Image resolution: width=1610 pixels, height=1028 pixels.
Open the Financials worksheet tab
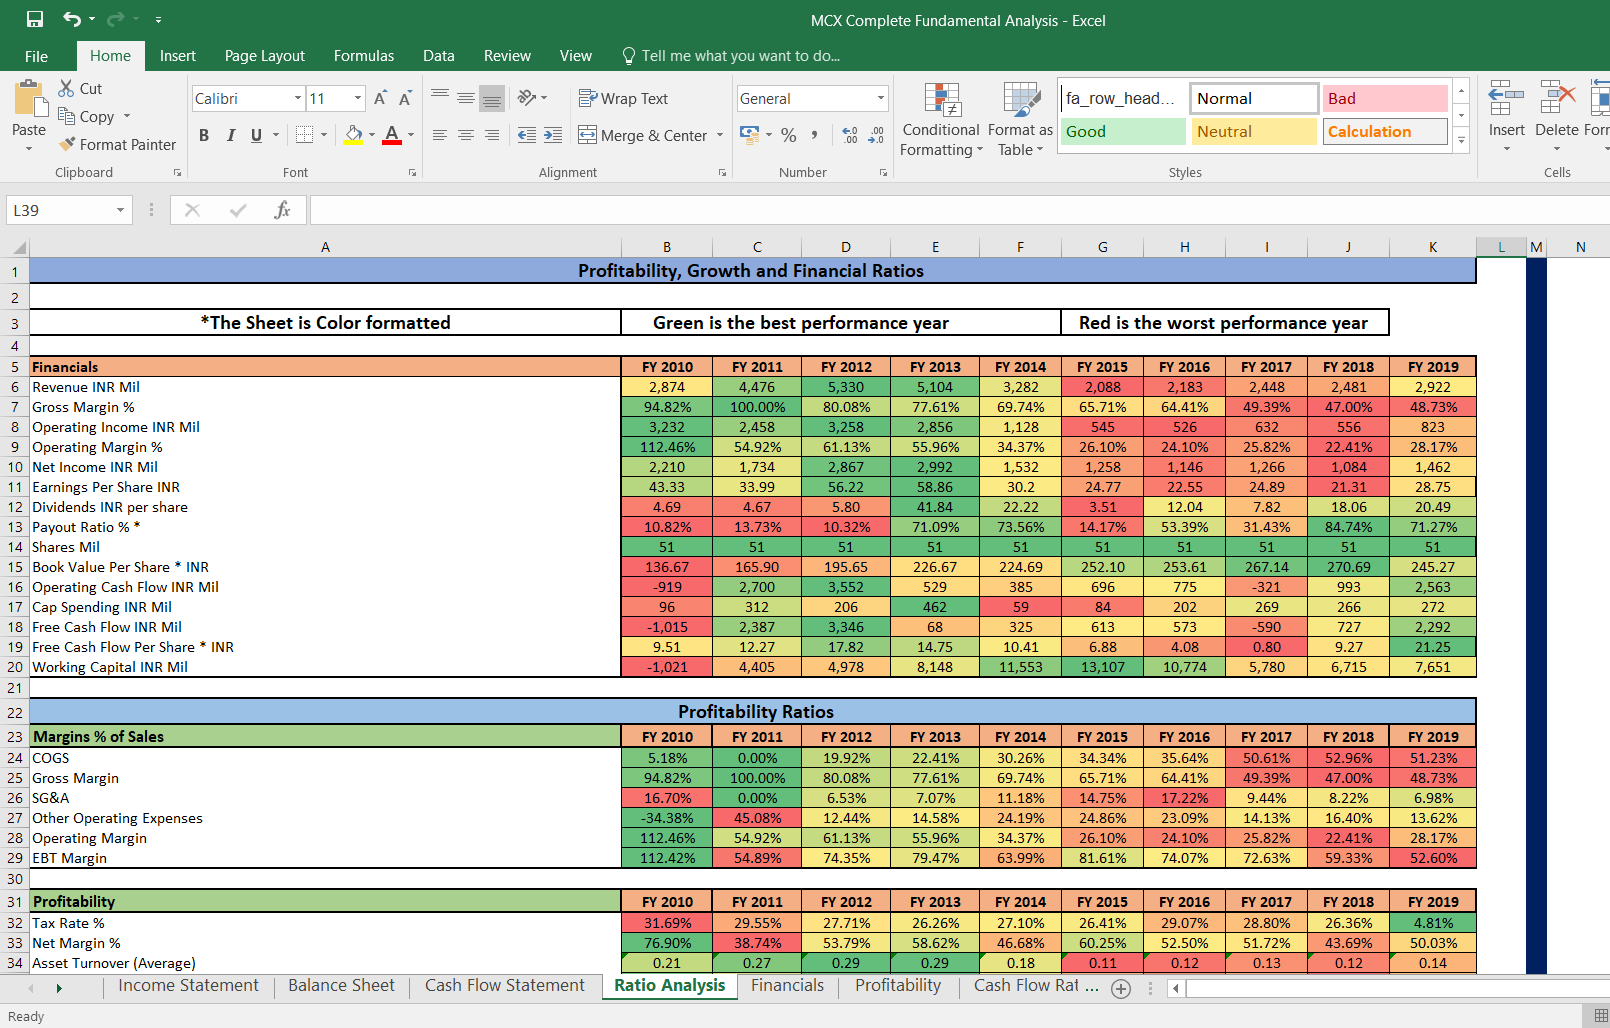click(x=787, y=986)
